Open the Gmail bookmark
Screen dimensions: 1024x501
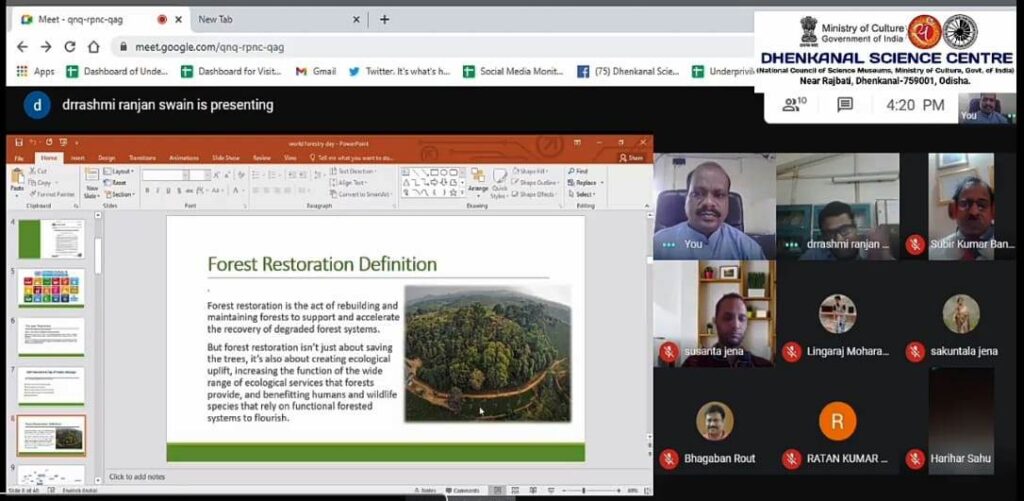point(316,71)
